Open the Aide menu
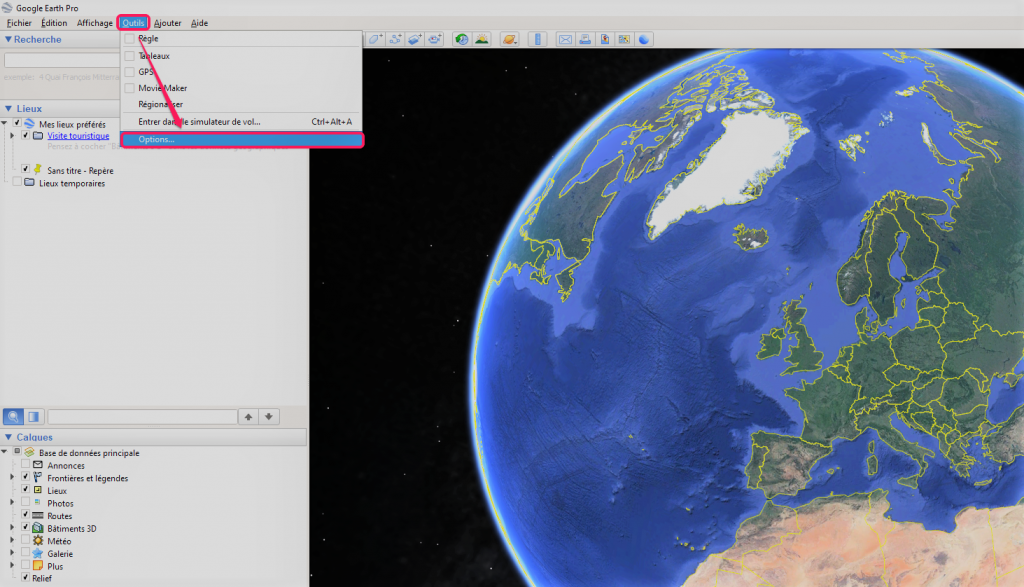 tap(199, 23)
